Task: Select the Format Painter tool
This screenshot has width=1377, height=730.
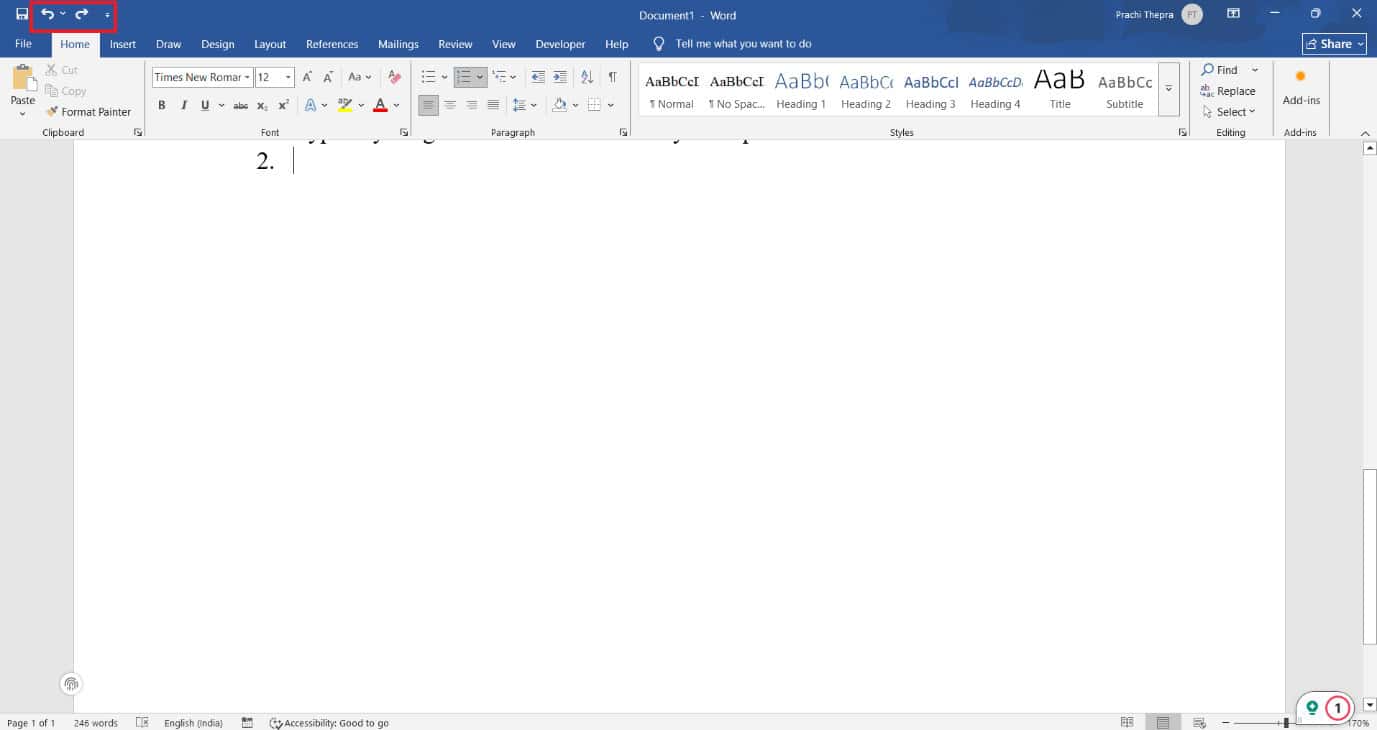Action: (88, 112)
